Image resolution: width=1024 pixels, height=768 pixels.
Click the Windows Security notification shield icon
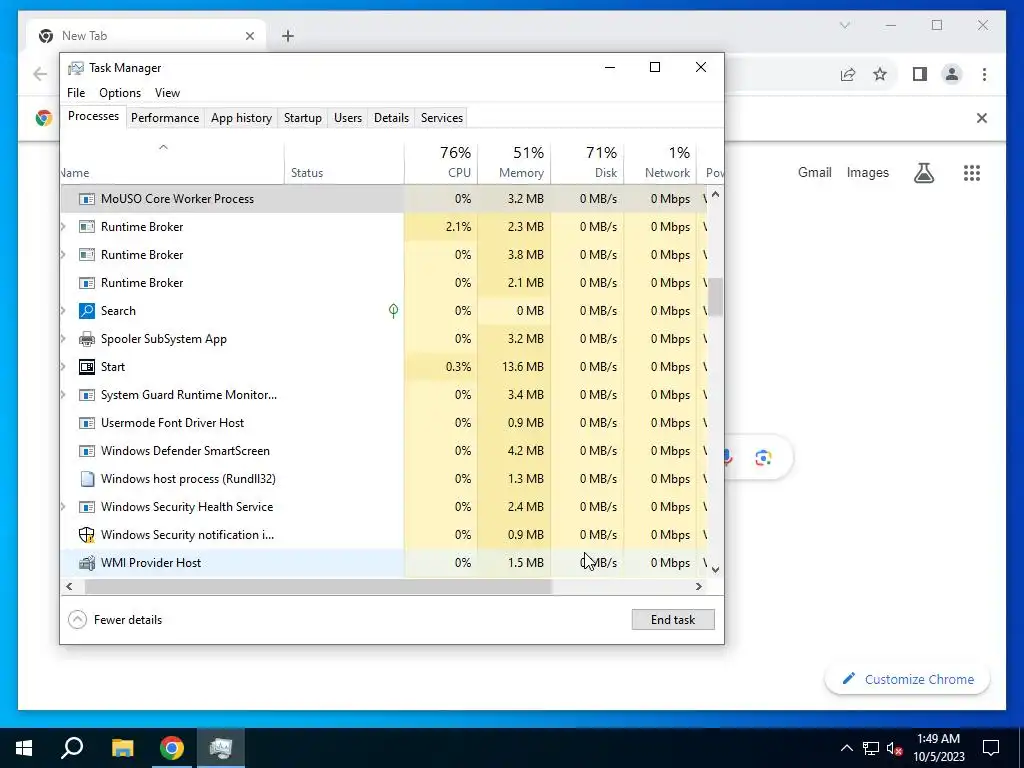[86, 535]
